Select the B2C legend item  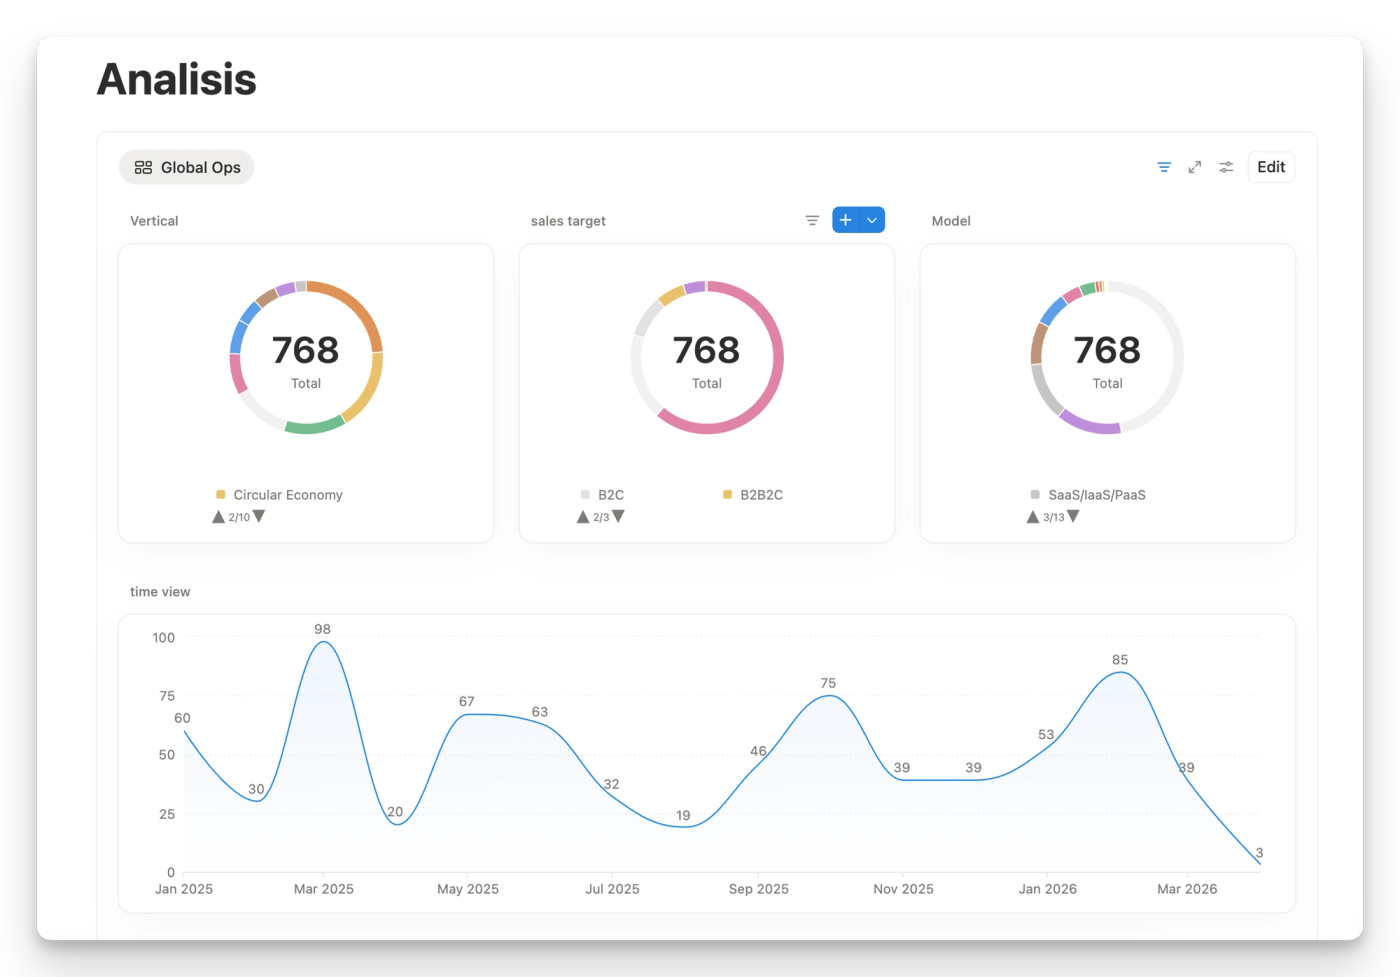click(602, 495)
